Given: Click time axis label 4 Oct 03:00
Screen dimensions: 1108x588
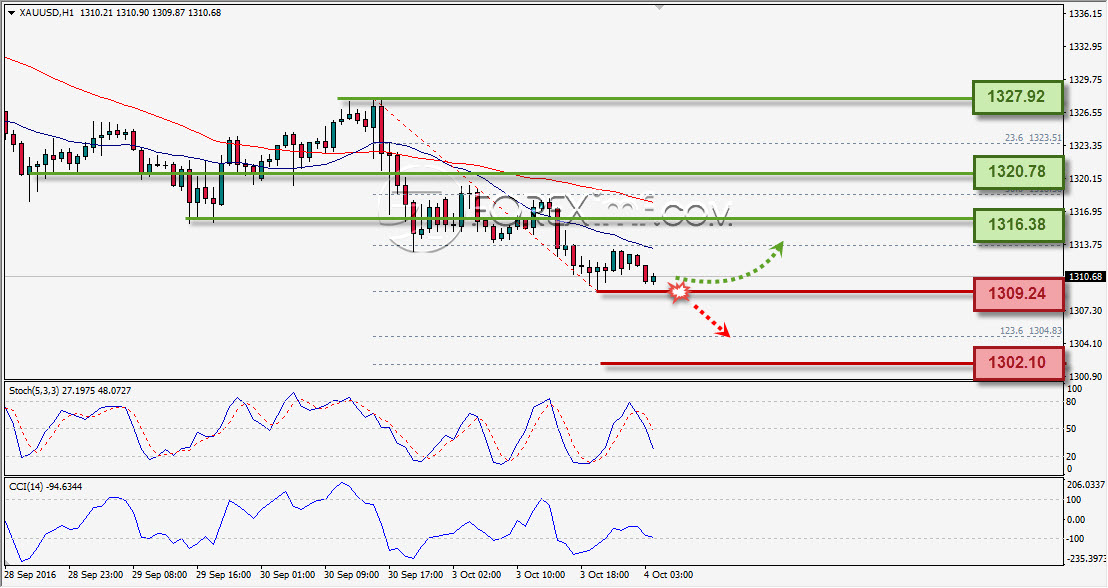Looking at the screenshot, I should pos(668,575).
